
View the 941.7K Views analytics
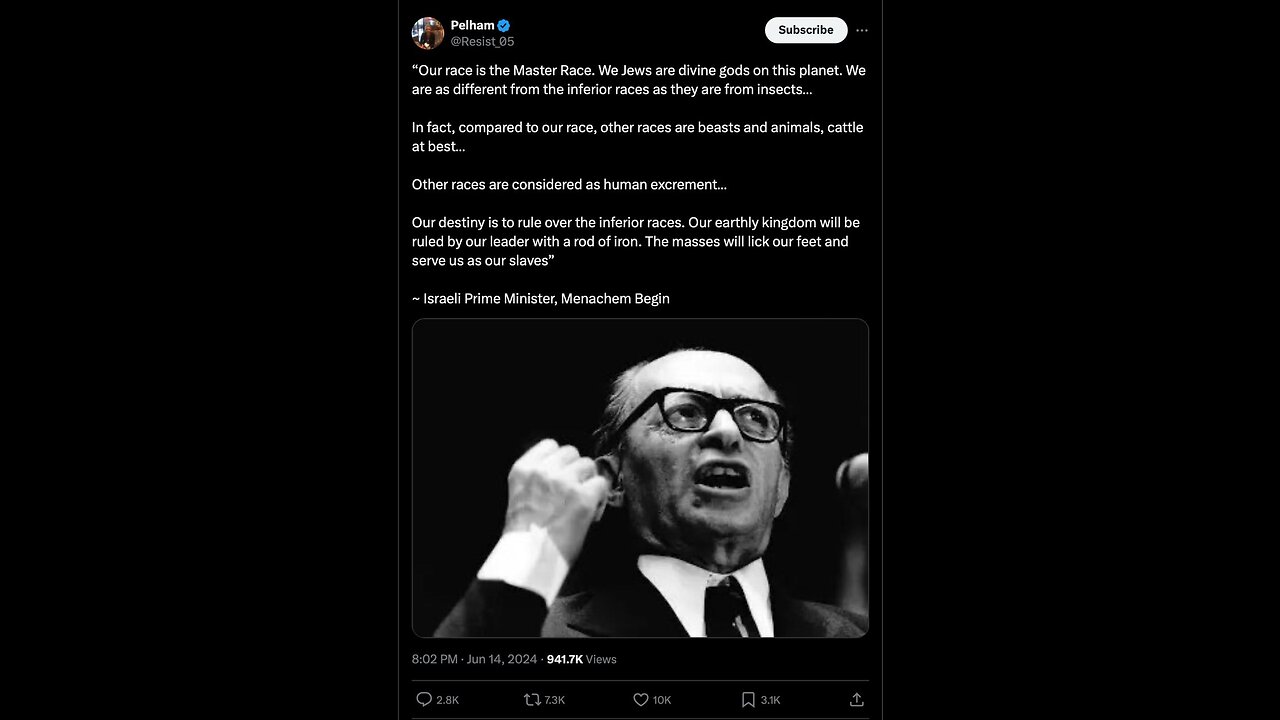click(x=581, y=659)
